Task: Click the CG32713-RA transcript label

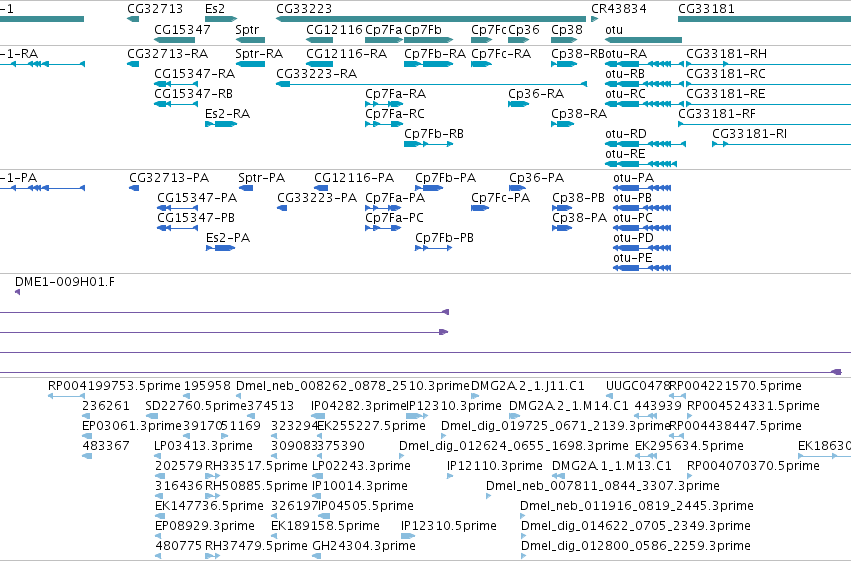Action: tap(168, 54)
